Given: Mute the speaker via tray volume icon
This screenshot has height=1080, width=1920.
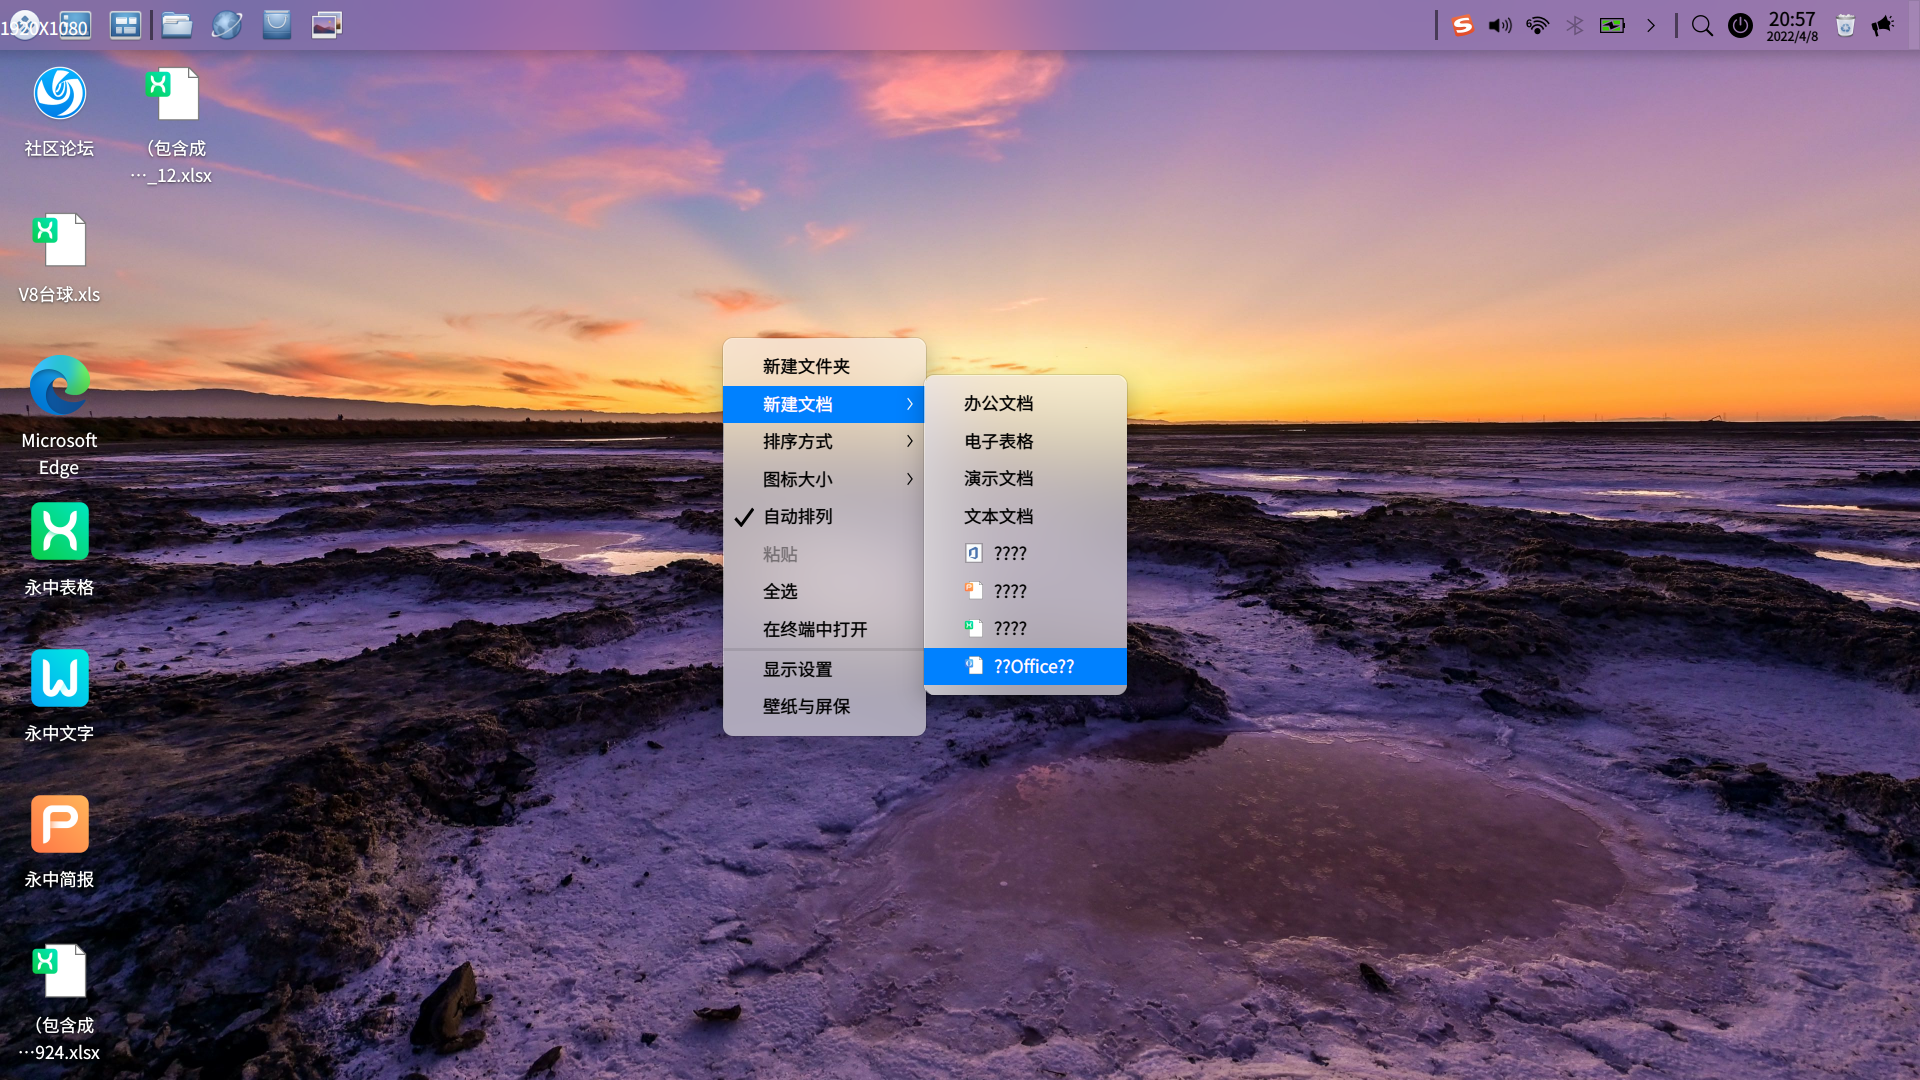Looking at the screenshot, I should pos(1499,25).
